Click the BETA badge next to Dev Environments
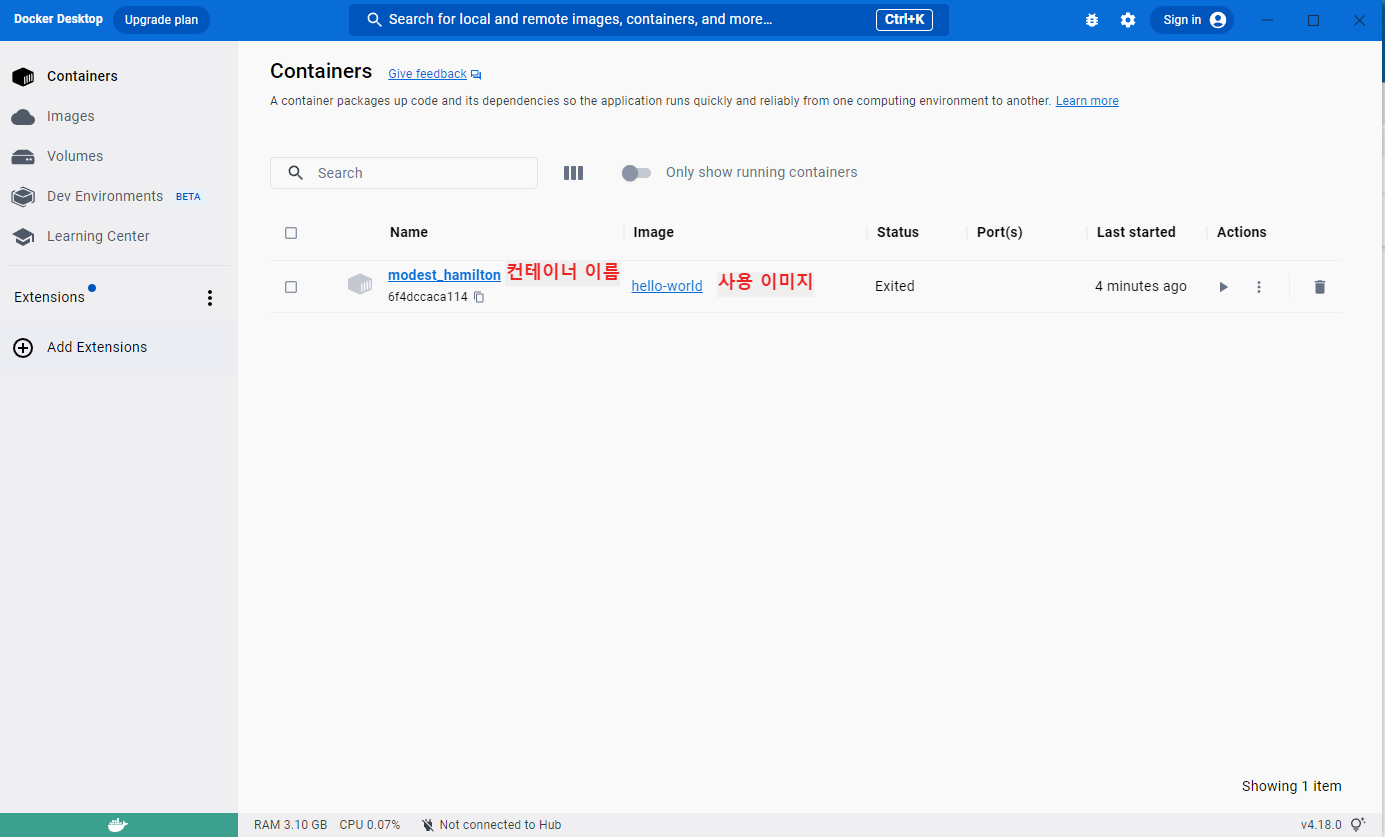Screen dimensions: 1385x837 pos(188,197)
